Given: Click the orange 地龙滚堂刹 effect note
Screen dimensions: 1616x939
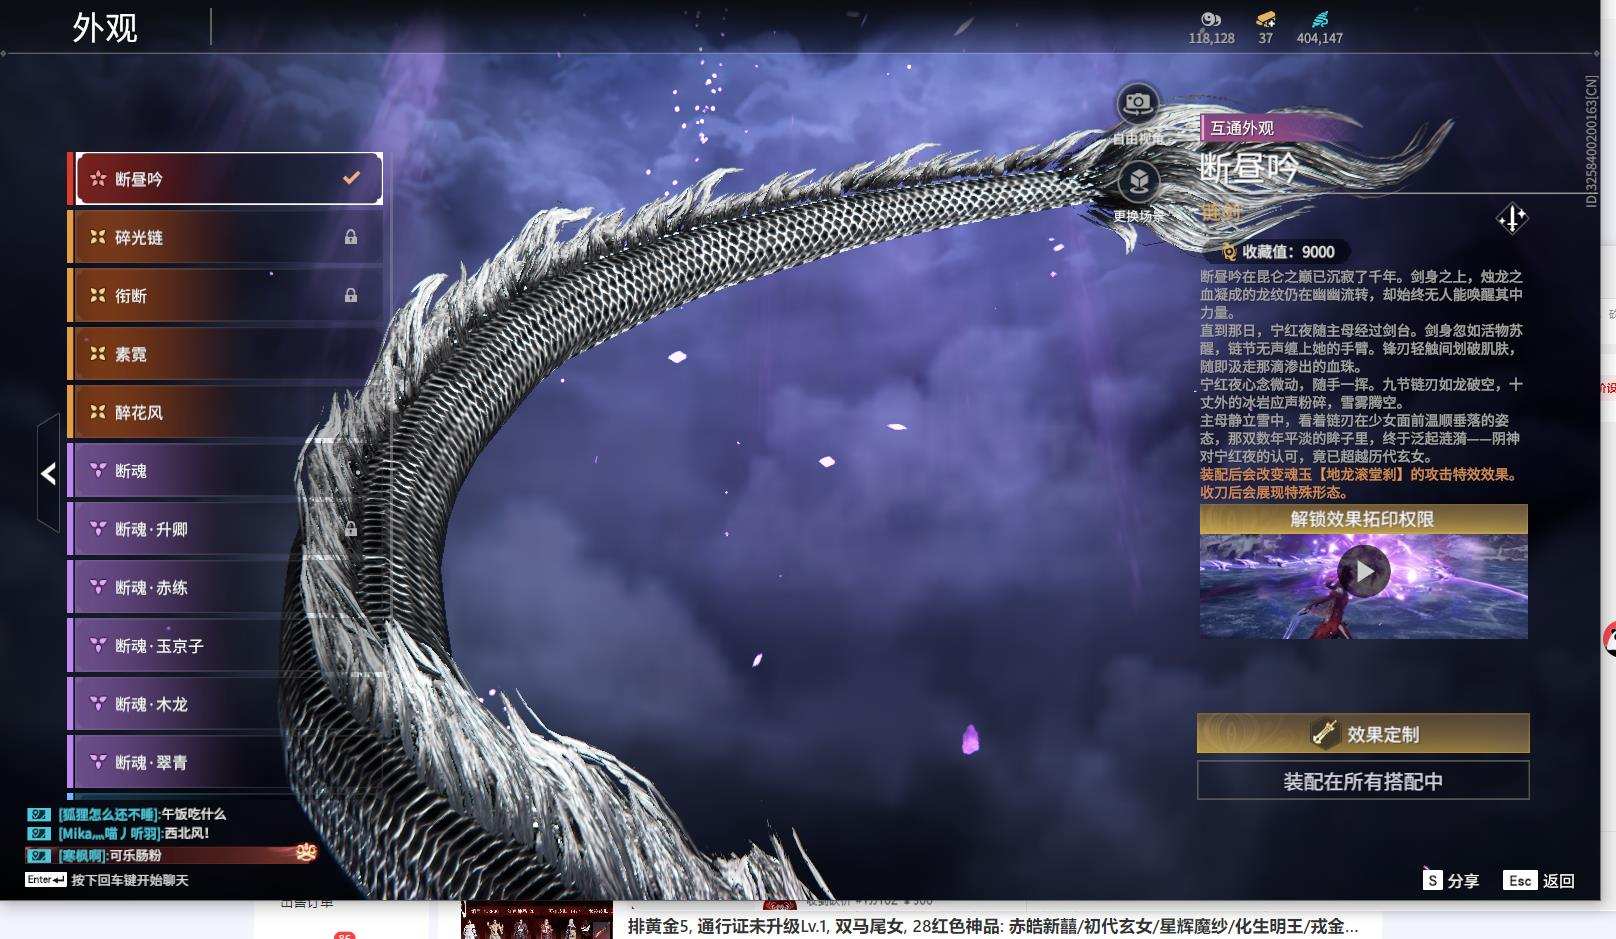Looking at the screenshot, I should click(x=1359, y=483).
